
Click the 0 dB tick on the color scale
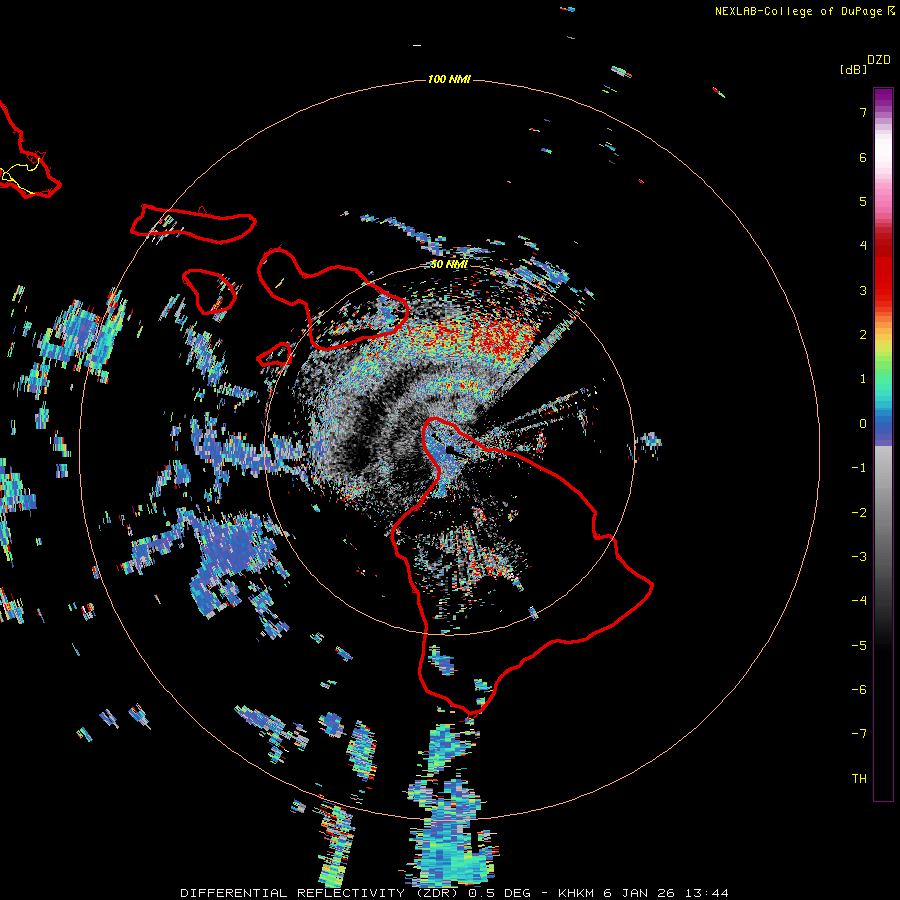coord(863,424)
